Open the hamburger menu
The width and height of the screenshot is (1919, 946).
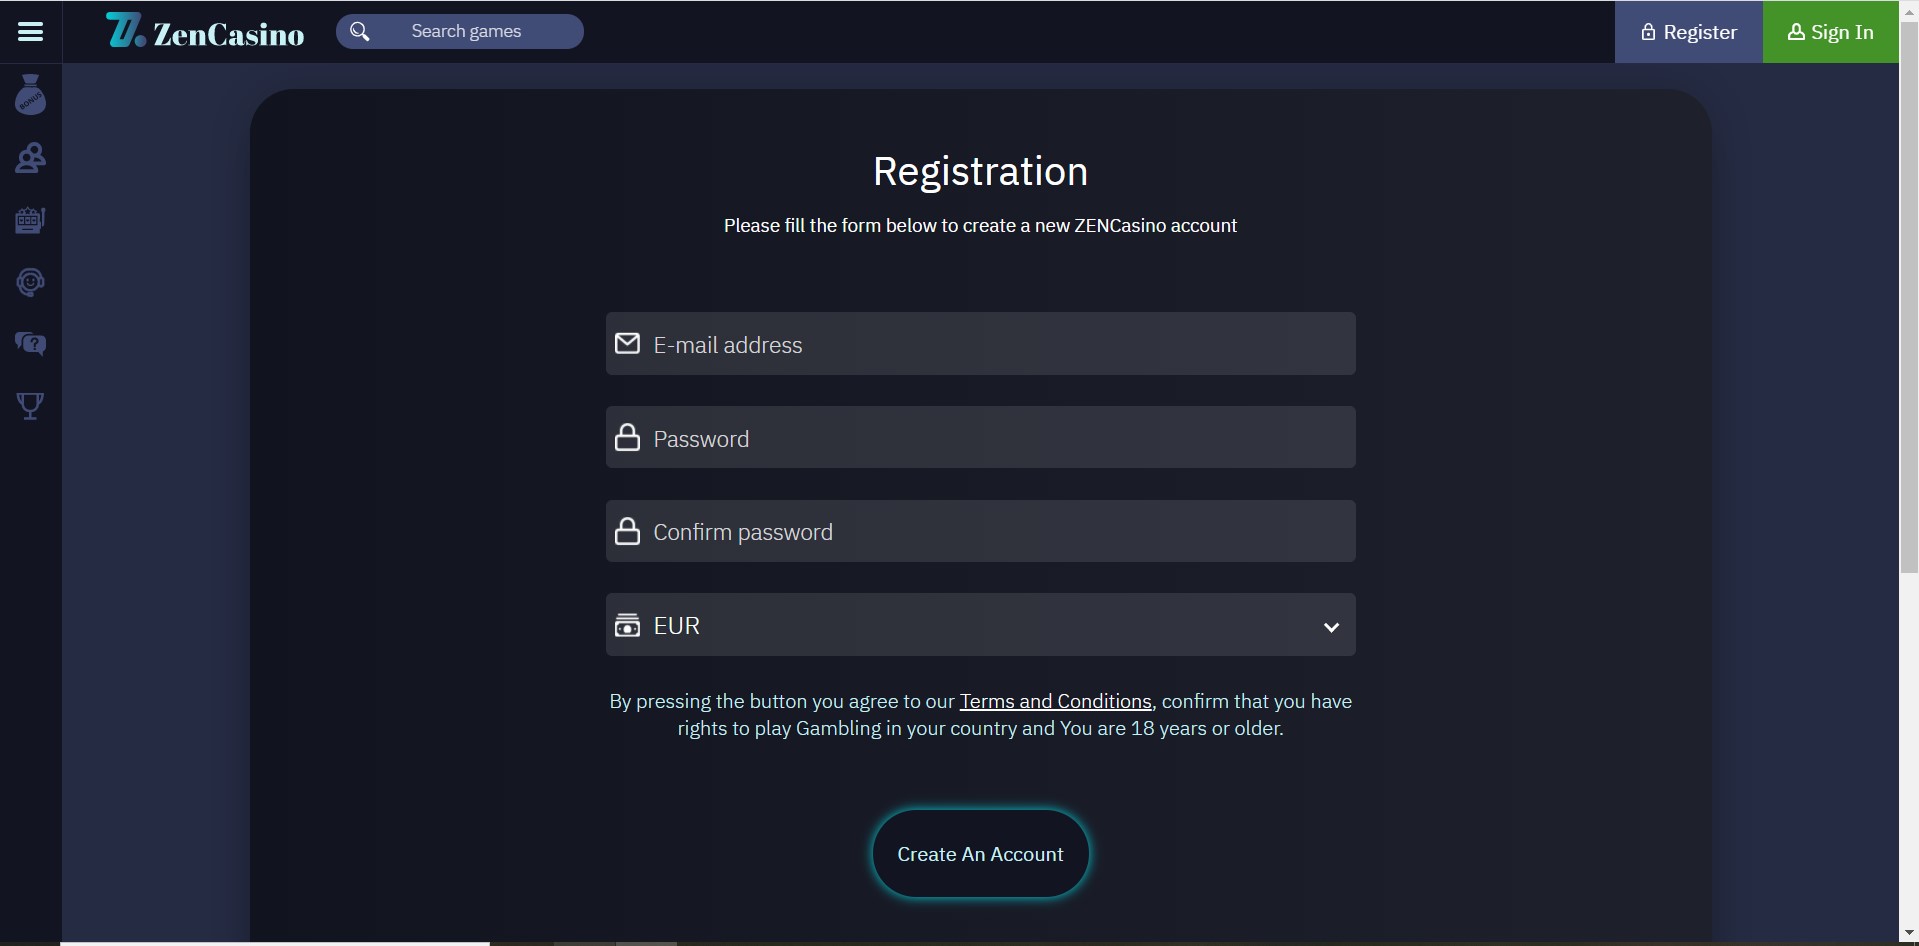click(x=31, y=32)
